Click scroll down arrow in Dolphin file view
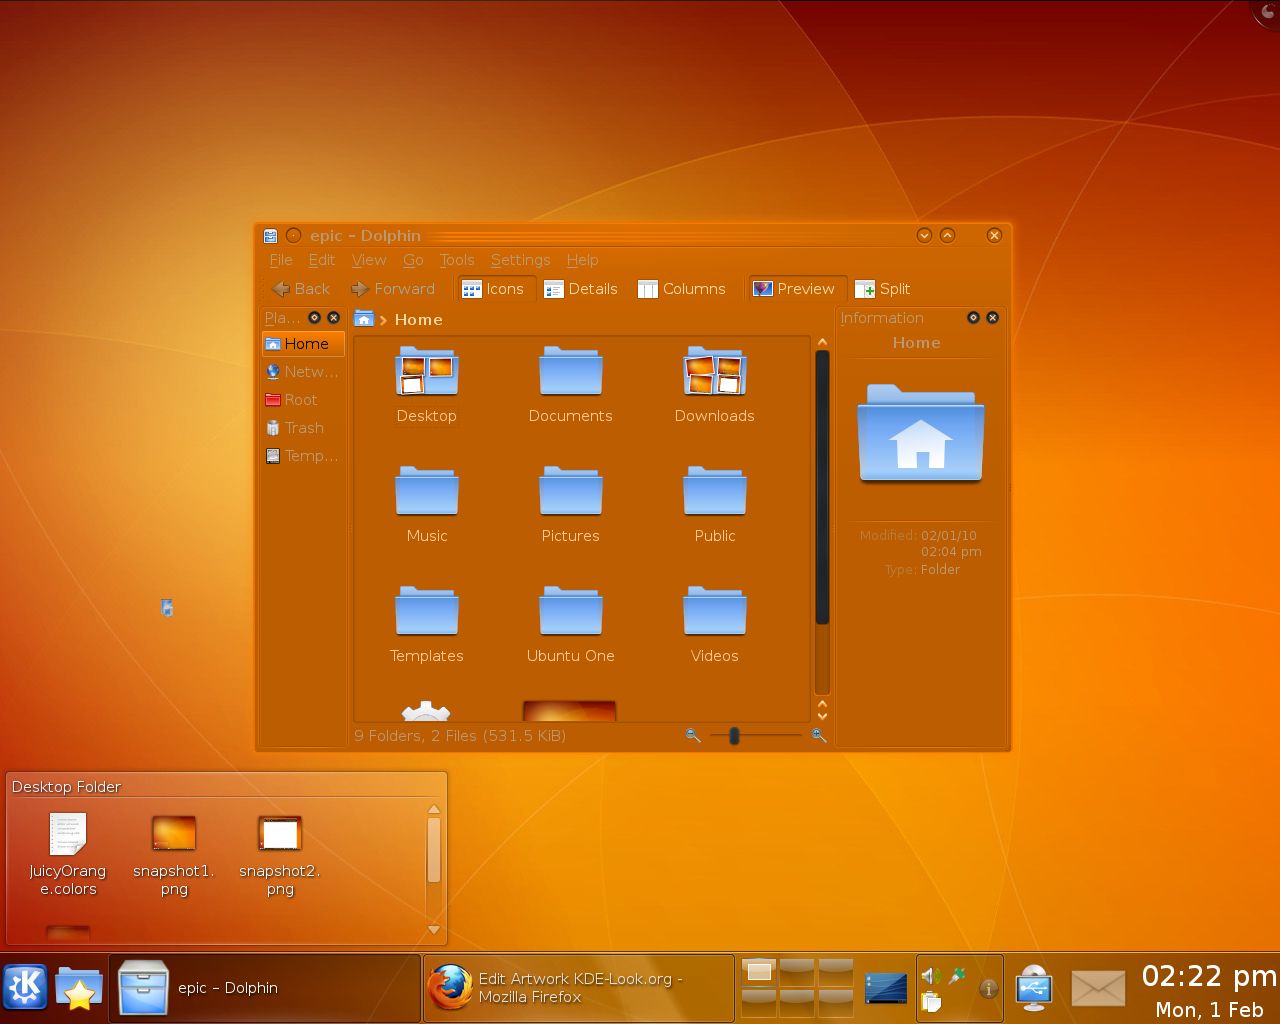This screenshot has width=1280, height=1024. [822, 716]
